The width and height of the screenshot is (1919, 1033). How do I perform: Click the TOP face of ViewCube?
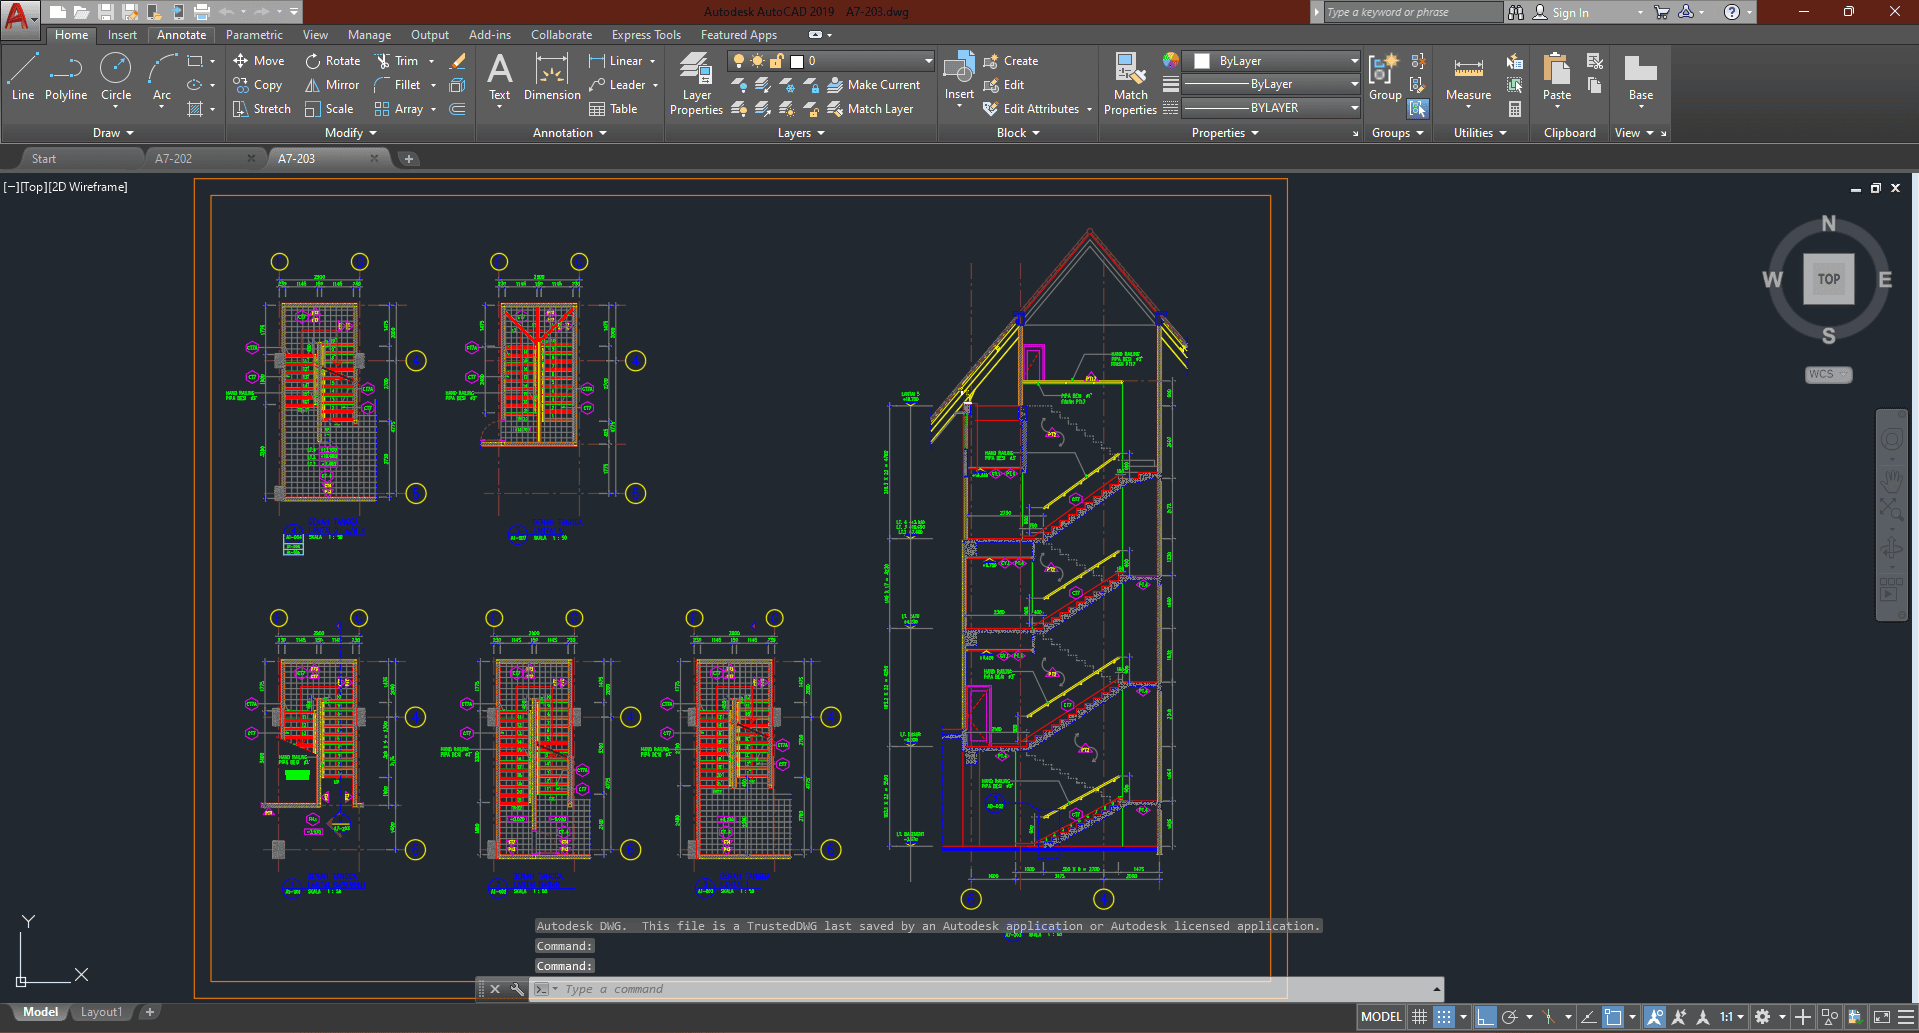coord(1828,279)
